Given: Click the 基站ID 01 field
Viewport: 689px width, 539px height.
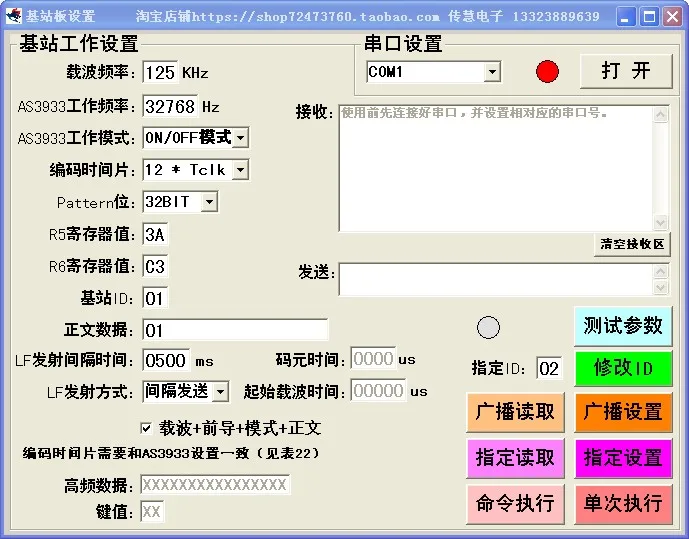Looking at the screenshot, I should pos(155,299).
